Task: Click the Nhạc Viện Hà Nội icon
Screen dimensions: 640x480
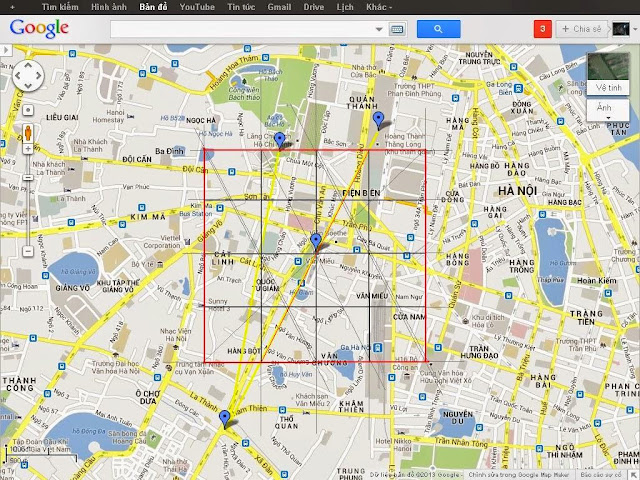Action: point(176,347)
